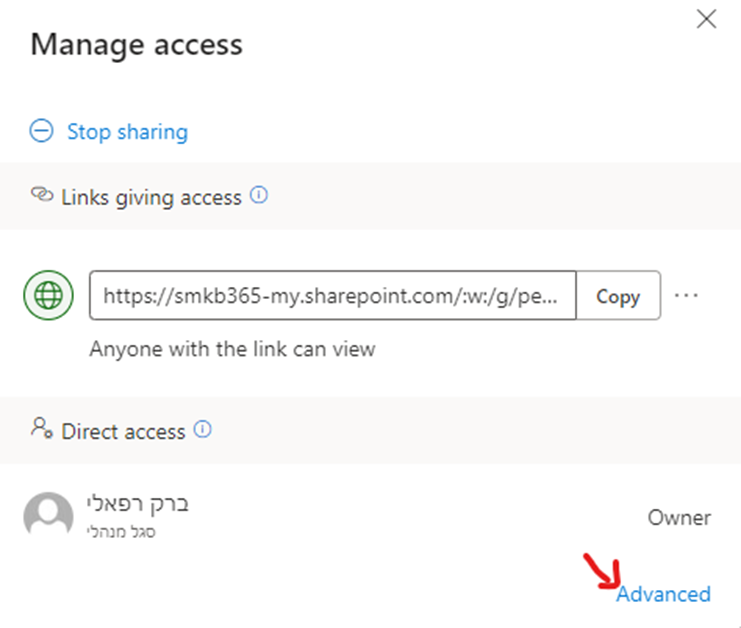
Task: Click the 'Anyone with the link can view' text
Action: click(x=232, y=349)
